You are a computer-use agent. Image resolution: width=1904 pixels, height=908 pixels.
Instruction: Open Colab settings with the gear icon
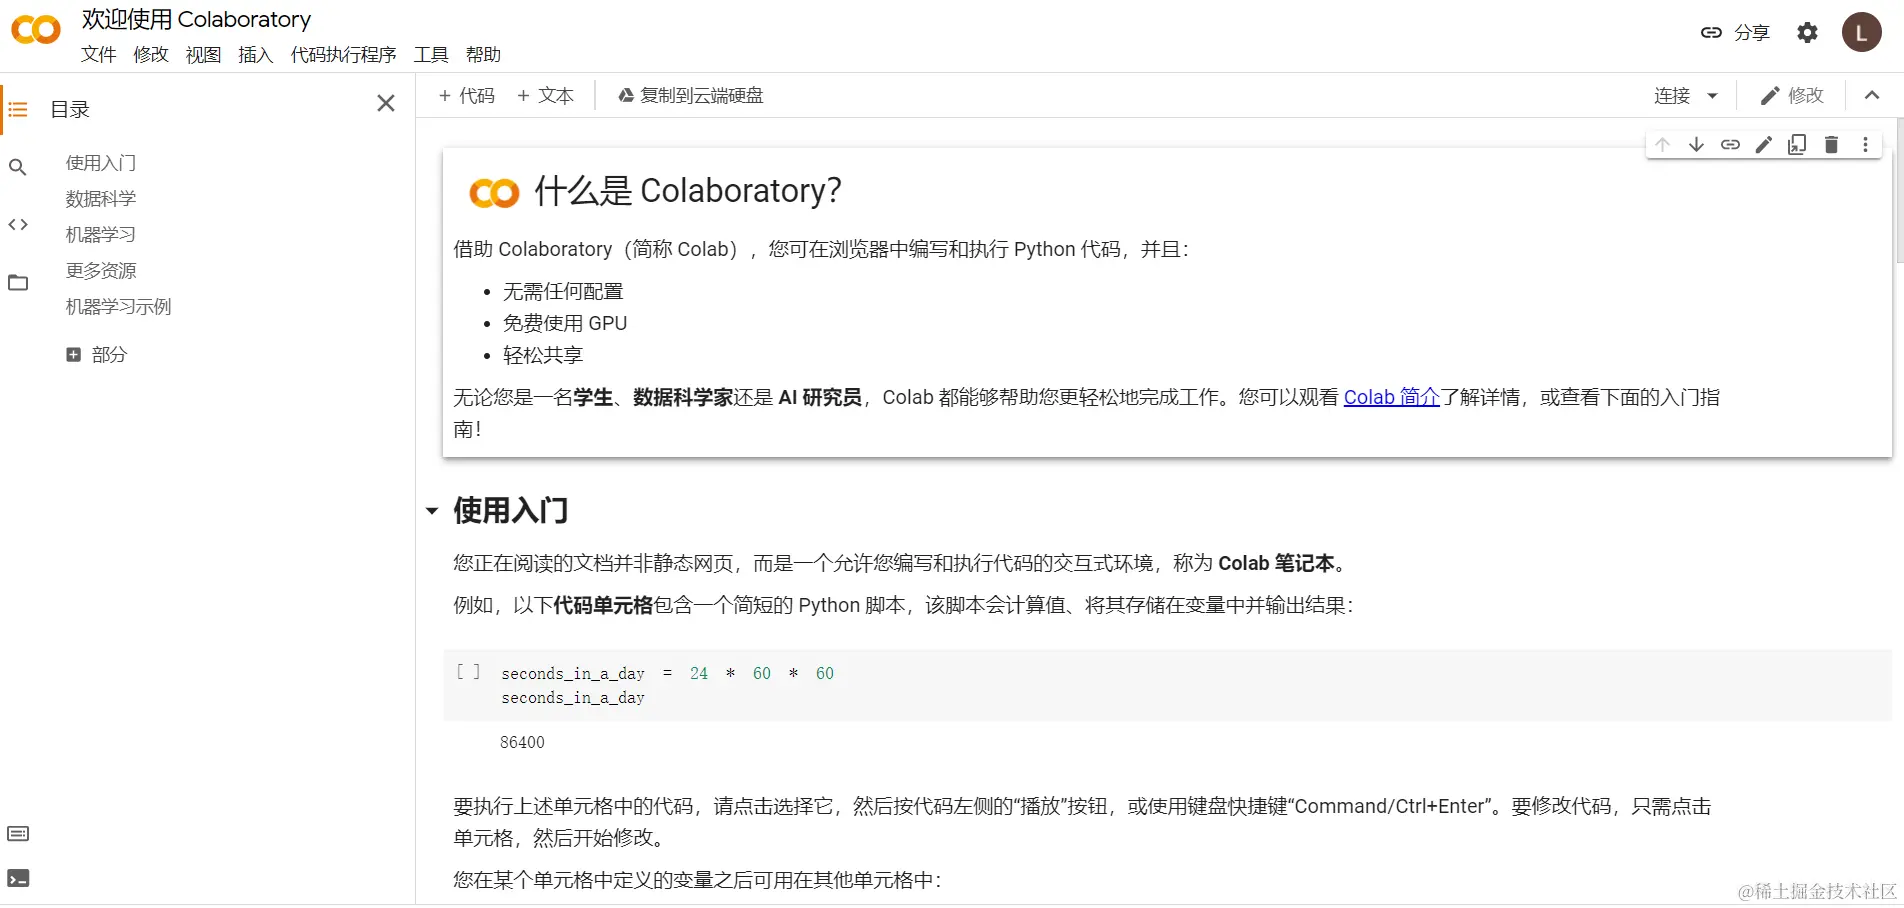(x=1807, y=32)
